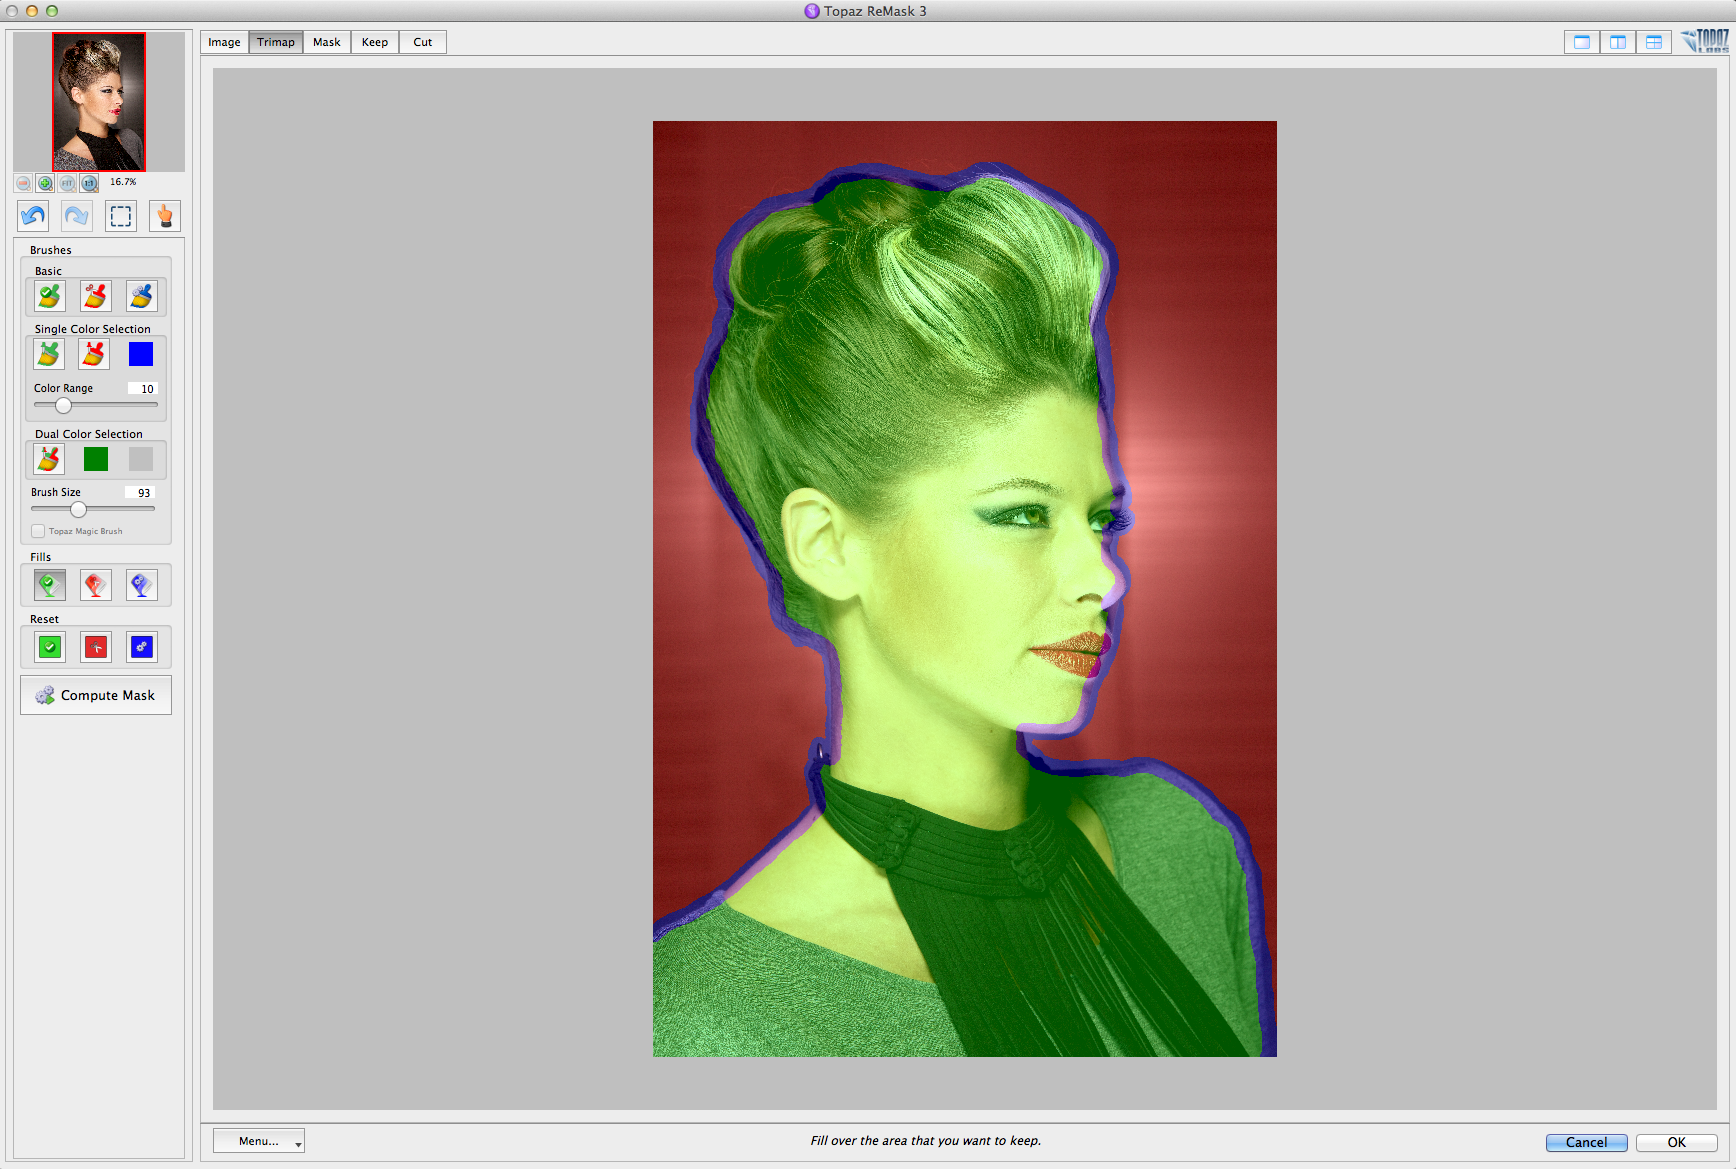Switch to the split two-pane view

click(1617, 42)
